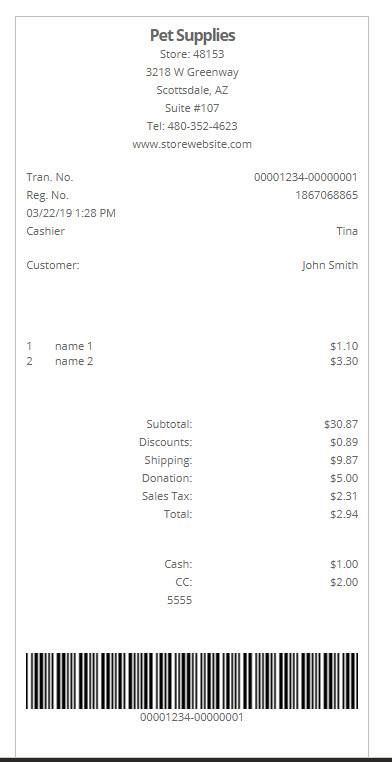Open the www.storewebsite.com link

point(192,144)
